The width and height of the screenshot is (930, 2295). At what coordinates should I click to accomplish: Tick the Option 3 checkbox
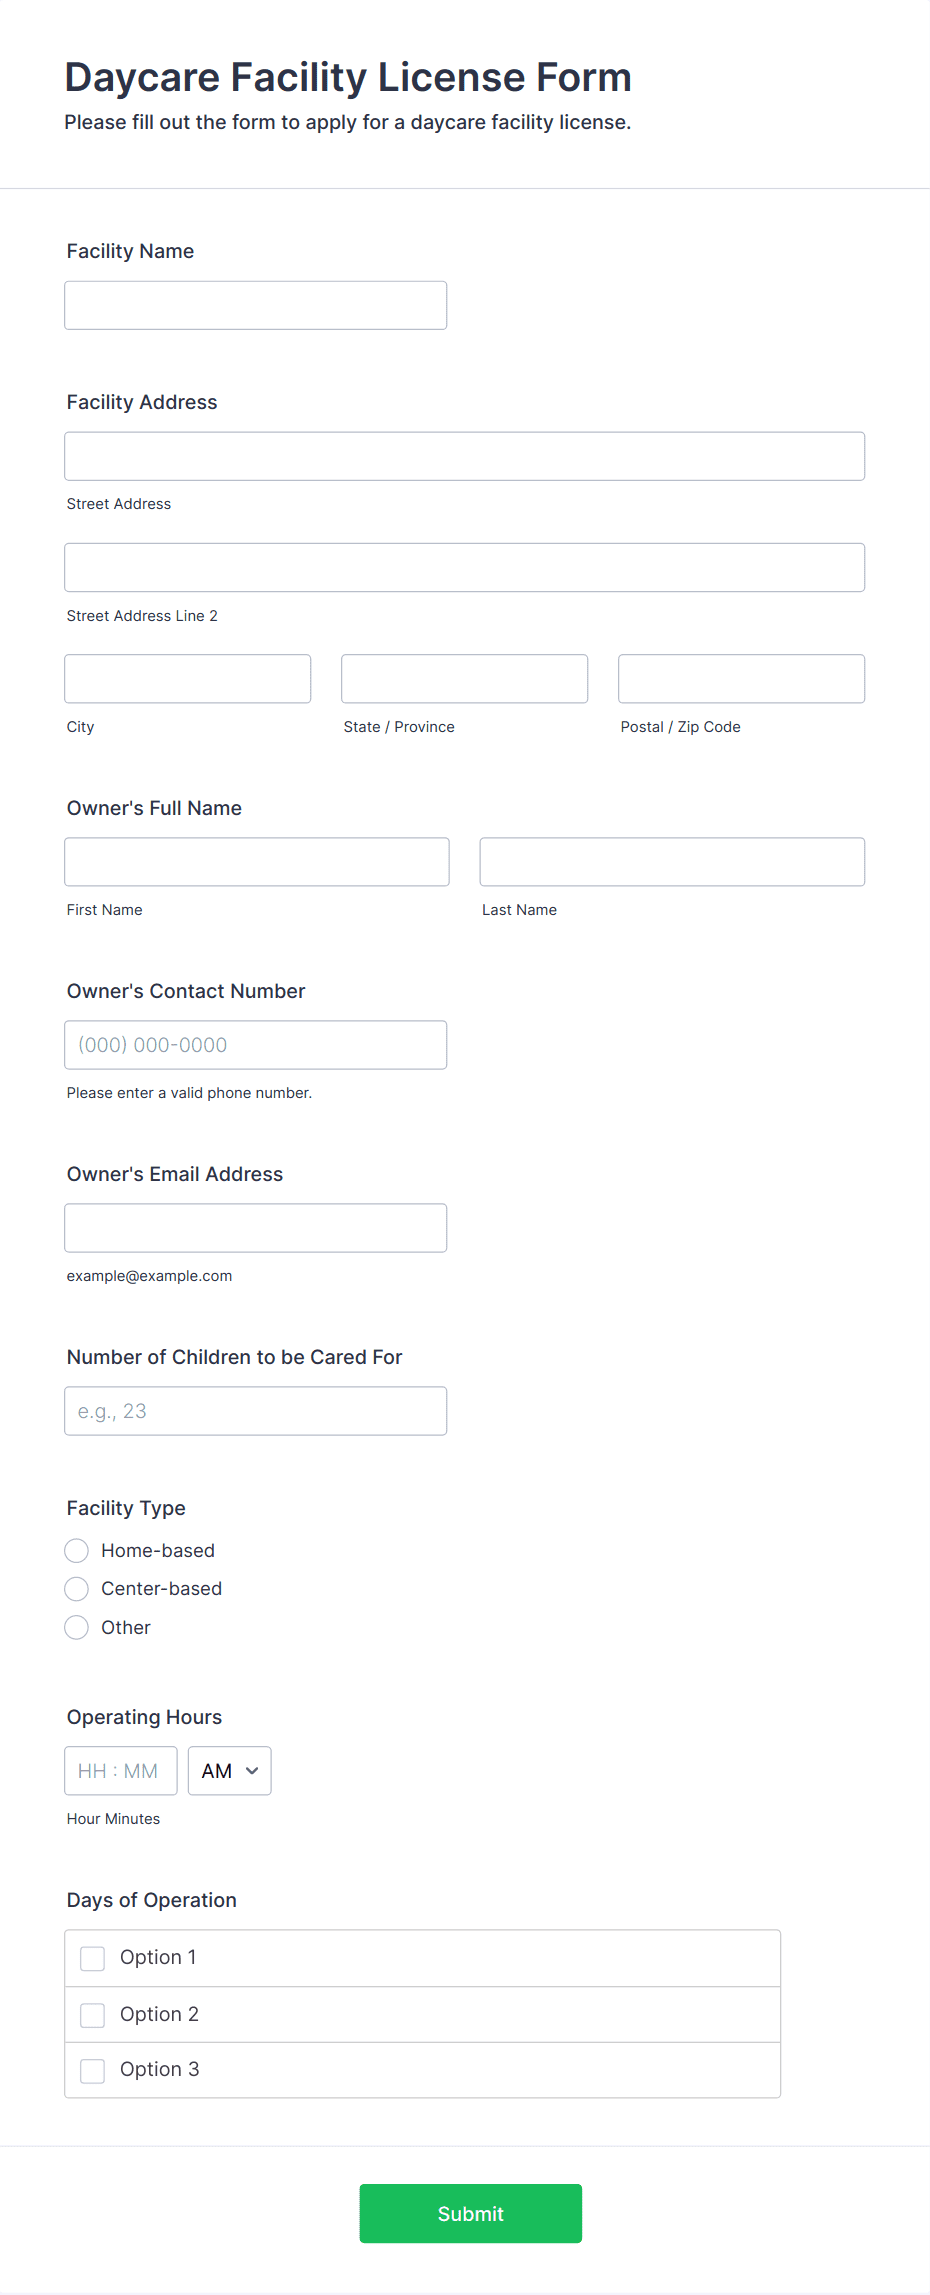pyautogui.click(x=93, y=2070)
